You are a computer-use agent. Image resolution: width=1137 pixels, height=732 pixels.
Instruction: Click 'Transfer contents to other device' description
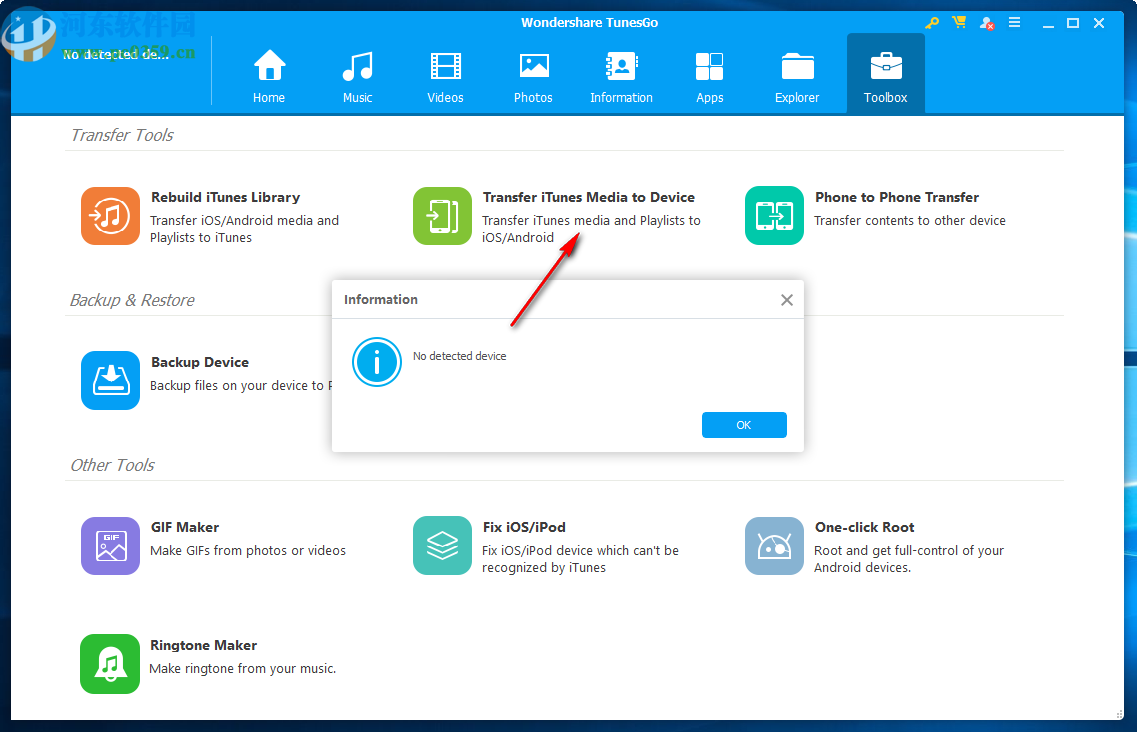click(910, 221)
